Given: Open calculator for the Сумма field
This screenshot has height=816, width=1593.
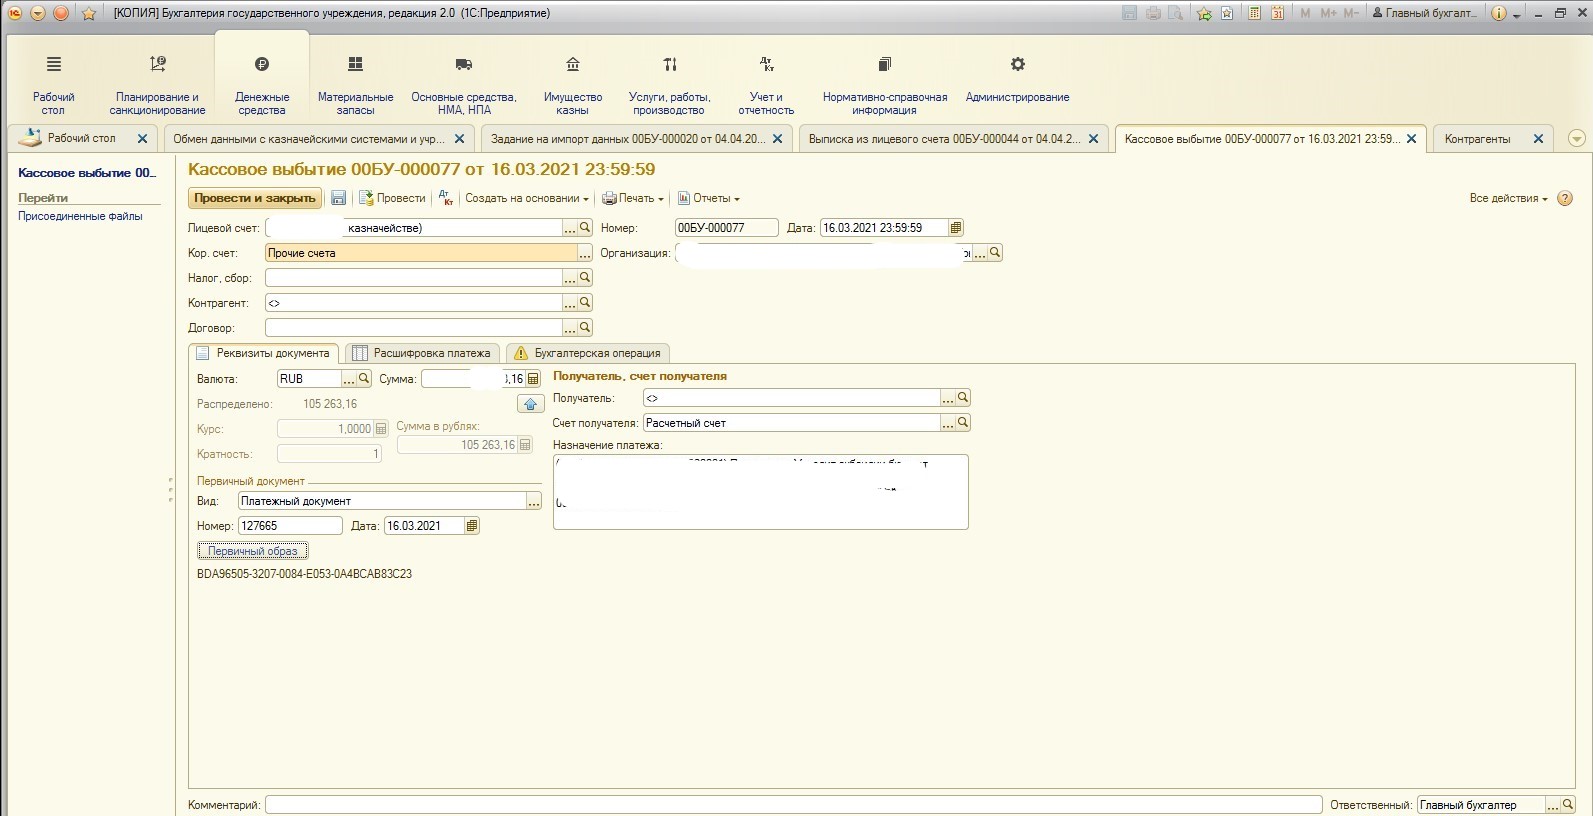Looking at the screenshot, I should (533, 379).
